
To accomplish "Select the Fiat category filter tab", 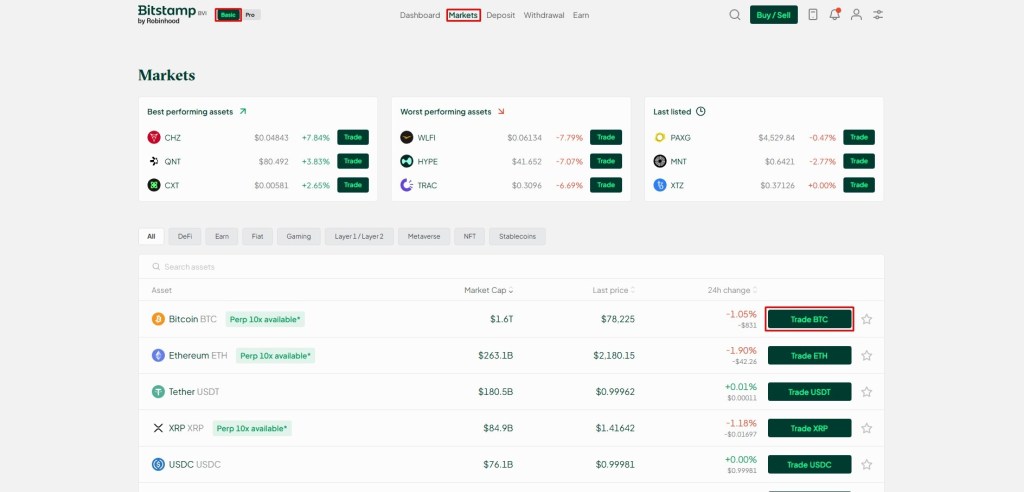I will [257, 237].
